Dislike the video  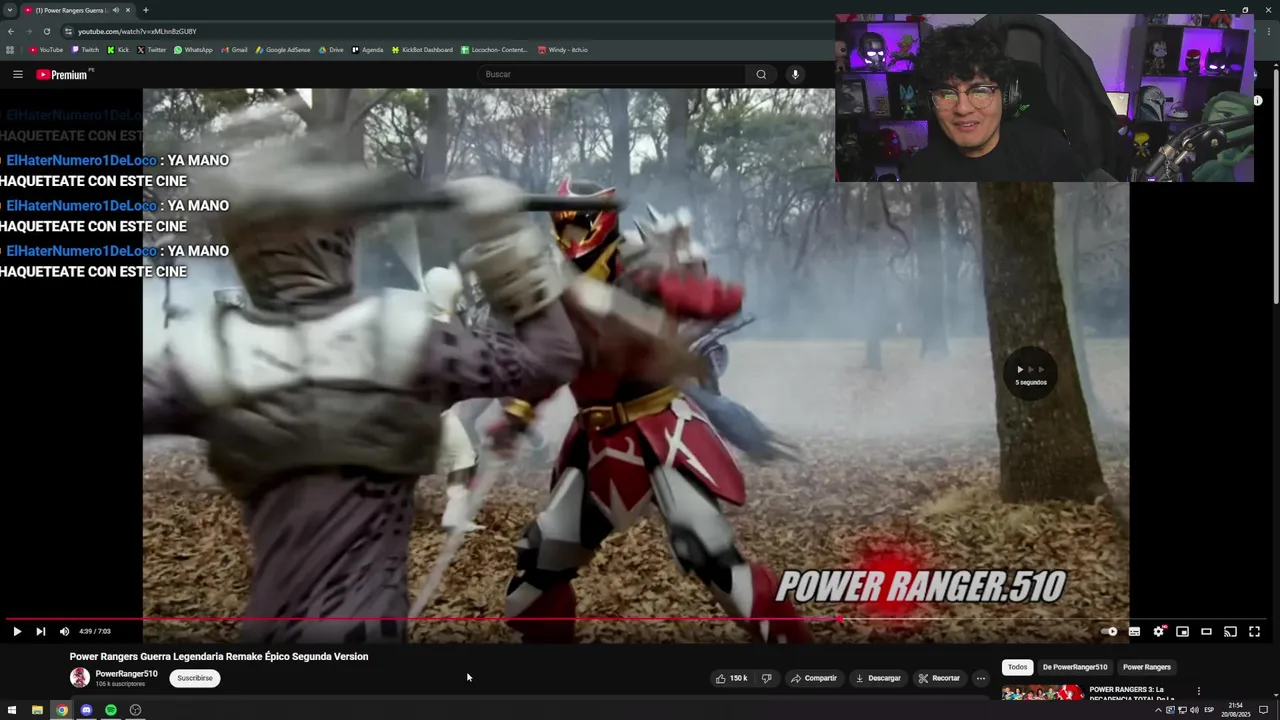click(x=766, y=678)
